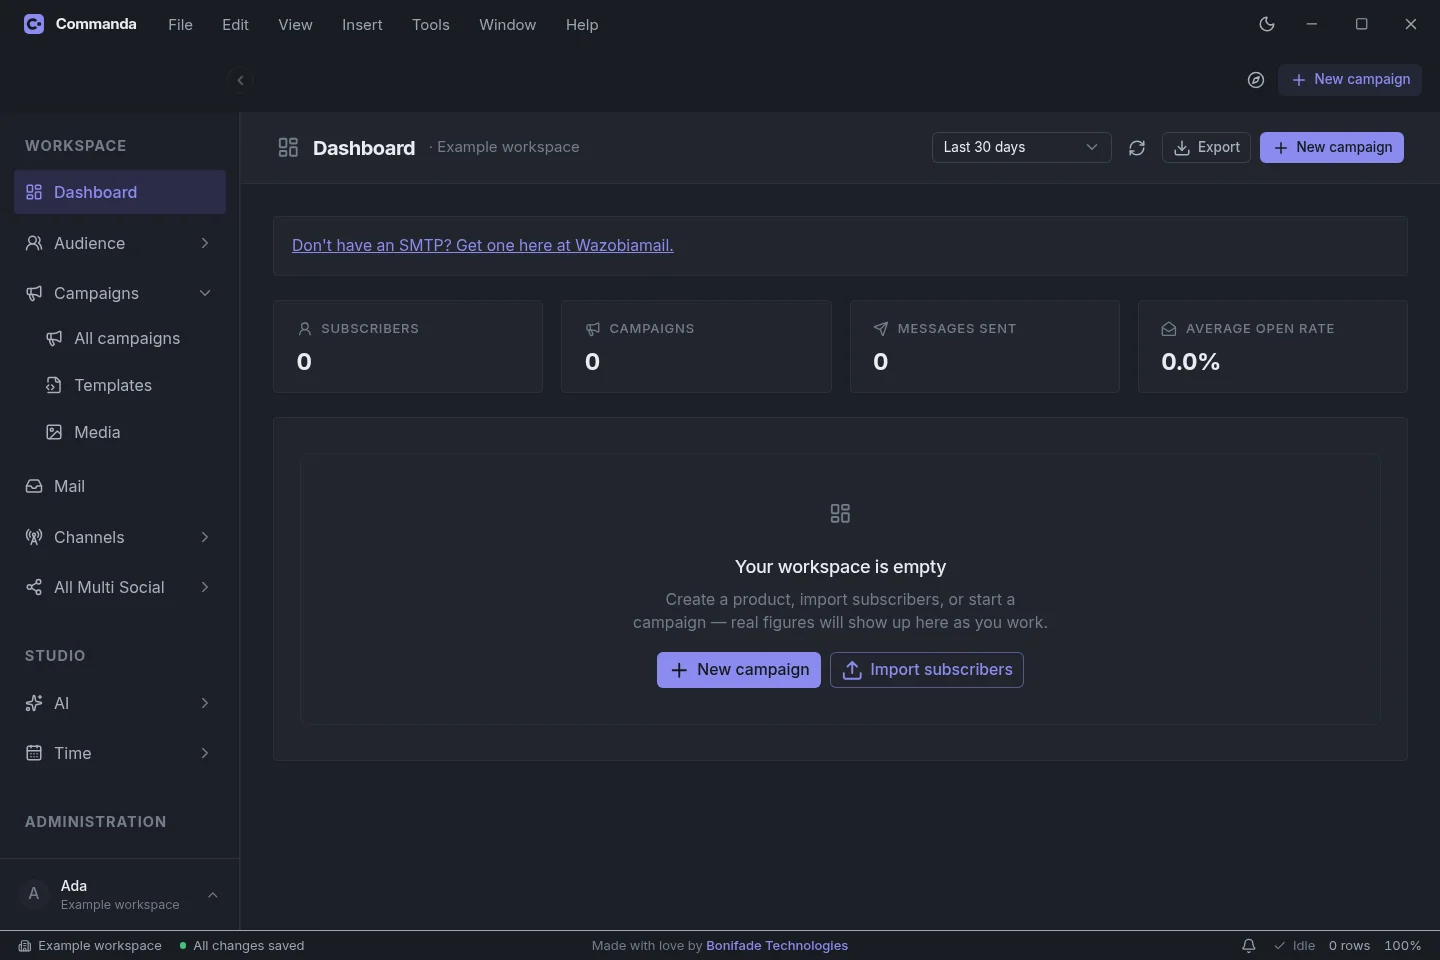1440x960 pixels.
Task: Click the Campaigns megaphone icon in sidebar
Action: (34, 293)
